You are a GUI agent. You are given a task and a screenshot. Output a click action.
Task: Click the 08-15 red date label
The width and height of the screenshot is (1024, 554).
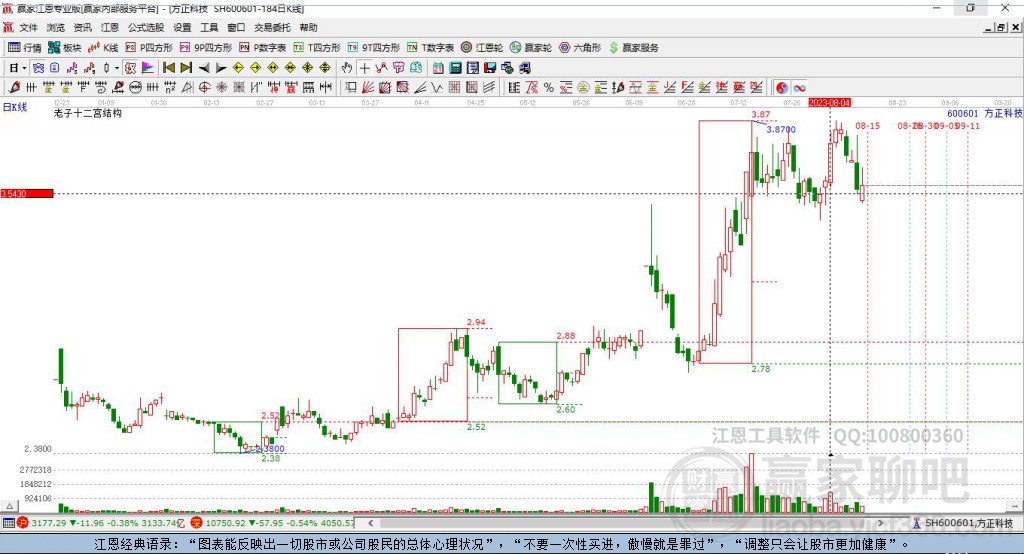pyautogui.click(x=867, y=125)
